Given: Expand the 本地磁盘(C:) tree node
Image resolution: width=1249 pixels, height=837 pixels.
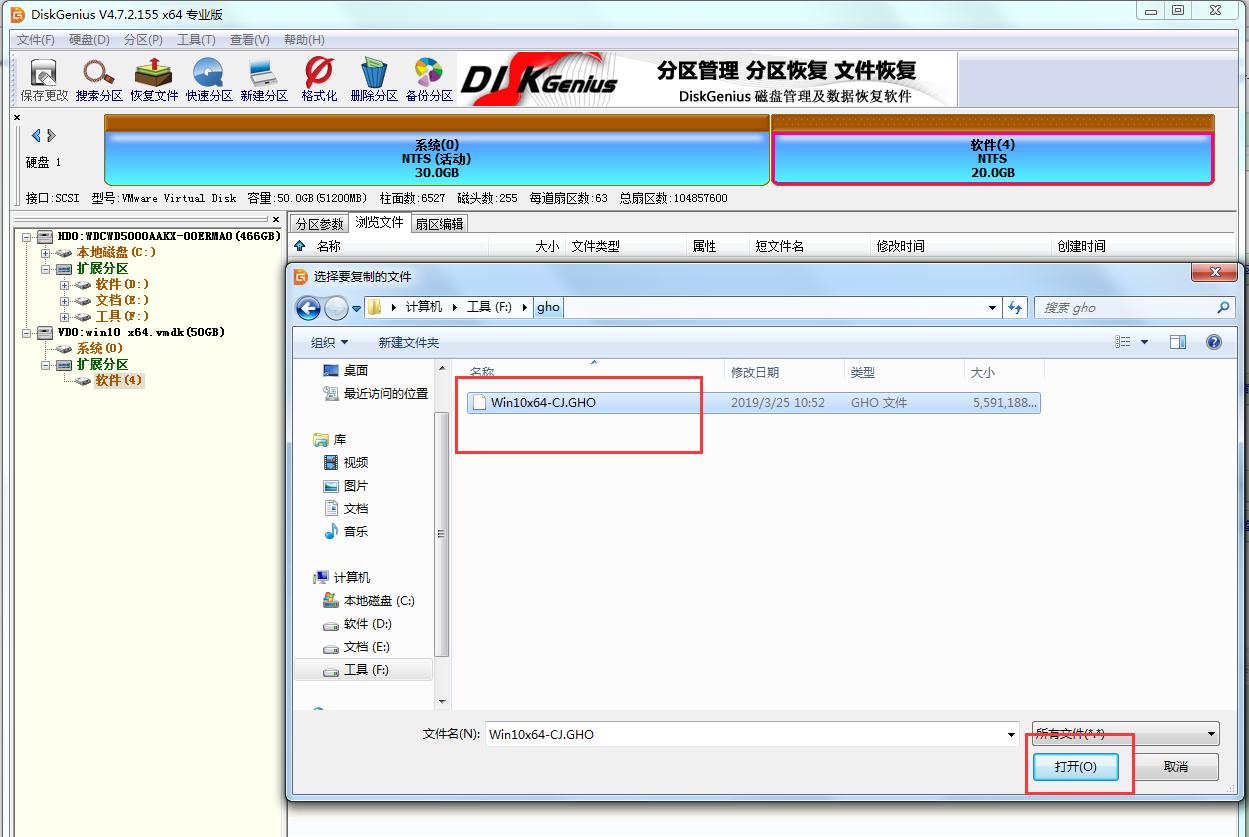Looking at the screenshot, I should click(46, 252).
